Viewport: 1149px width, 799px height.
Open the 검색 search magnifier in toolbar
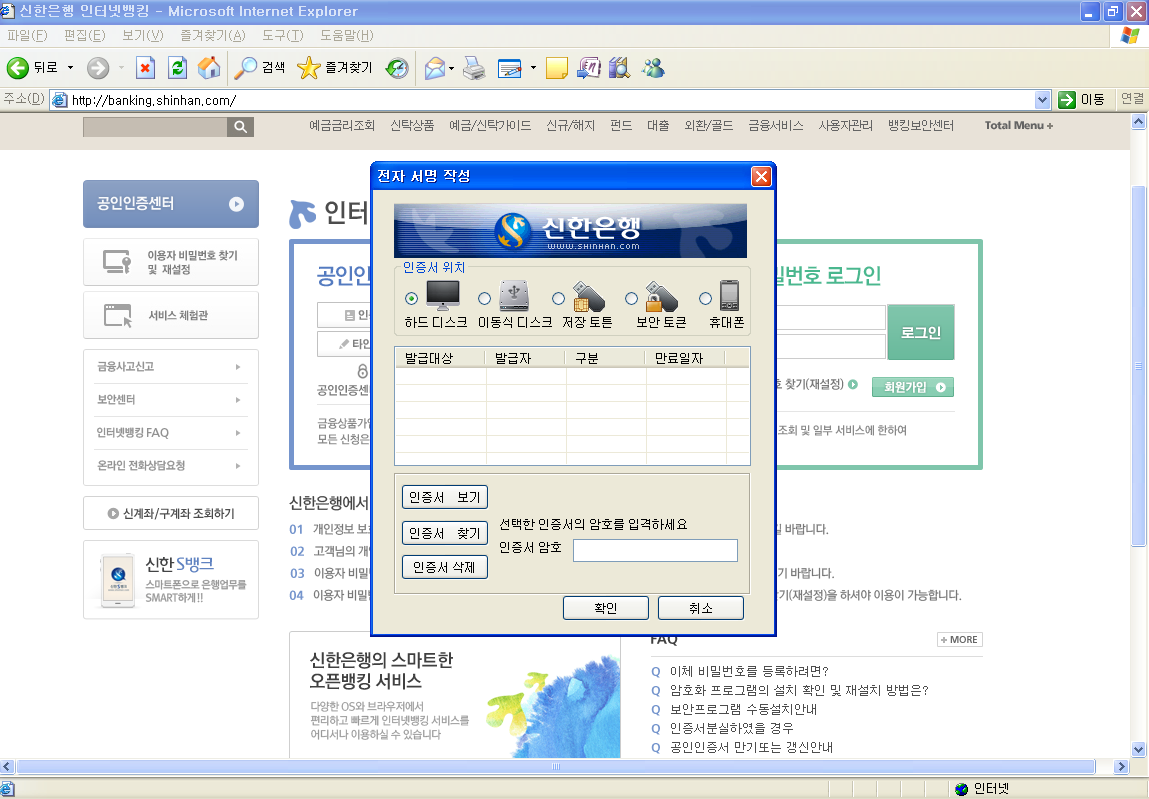(x=245, y=68)
